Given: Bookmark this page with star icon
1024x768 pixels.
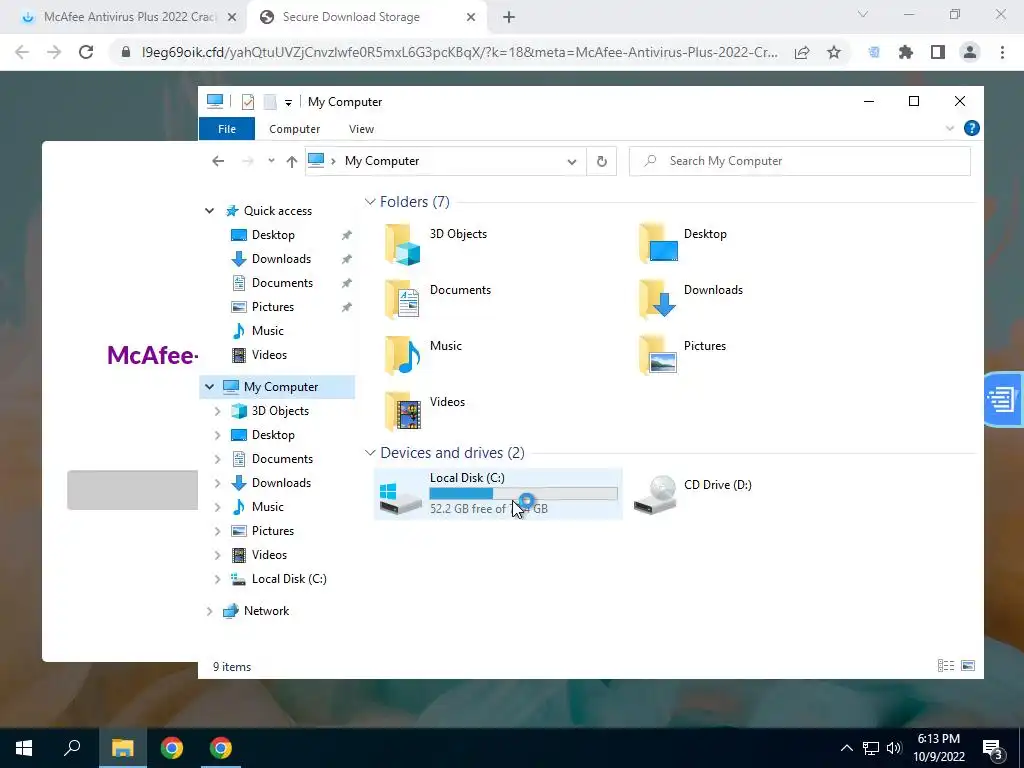Looking at the screenshot, I should [x=834, y=52].
